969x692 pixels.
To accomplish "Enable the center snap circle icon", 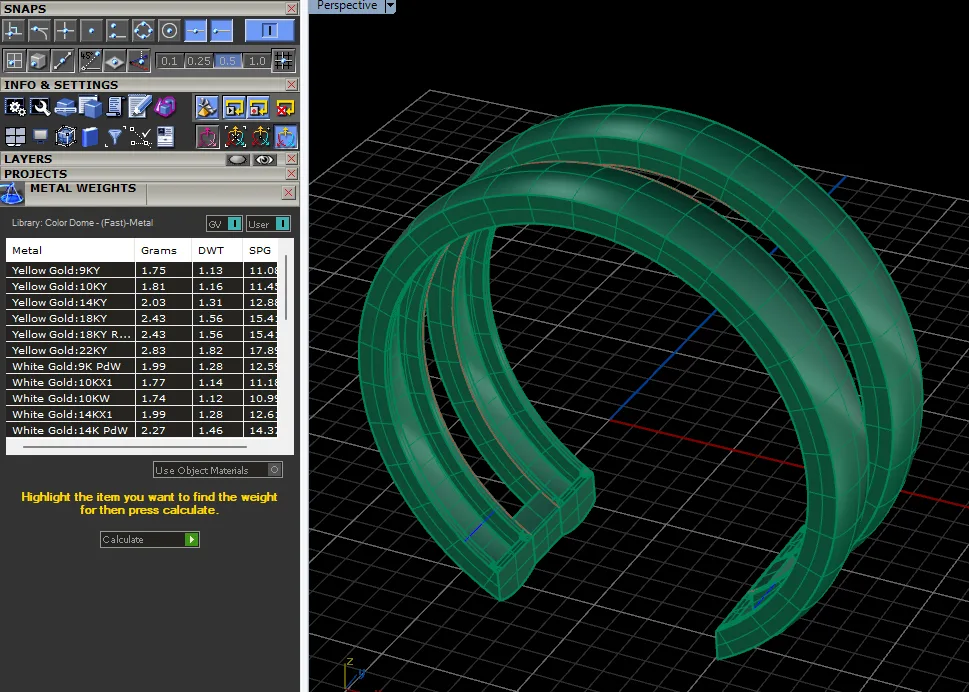I will 143,30.
